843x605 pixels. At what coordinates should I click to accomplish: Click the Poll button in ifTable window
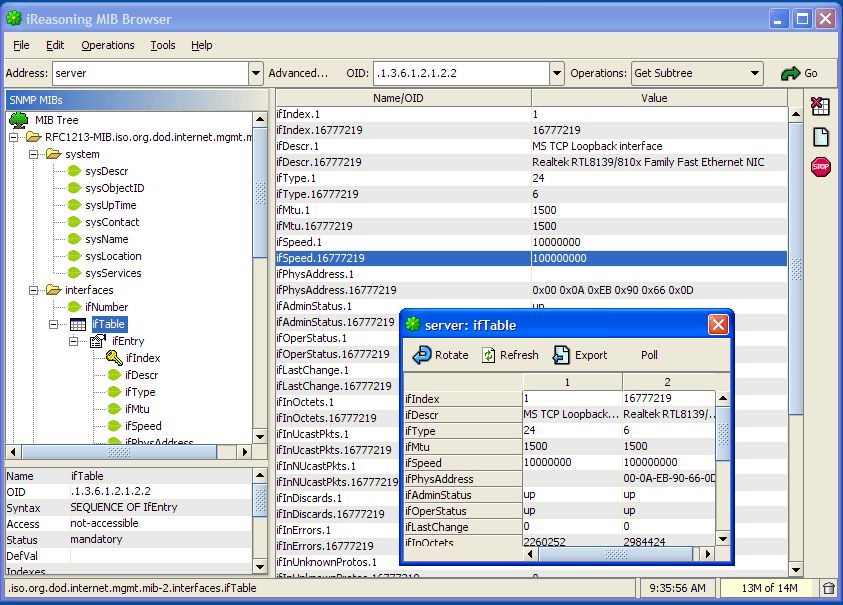tap(648, 354)
